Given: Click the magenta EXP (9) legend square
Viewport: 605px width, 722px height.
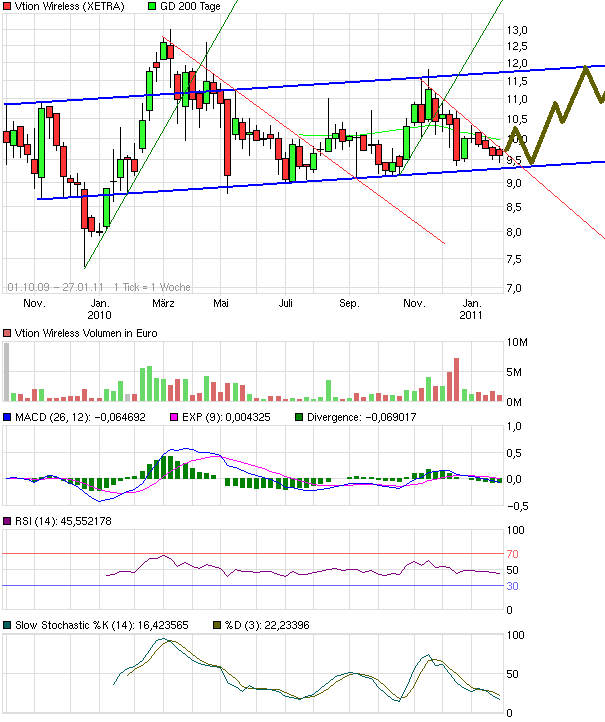Looking at the screenshot, I should point(174,417).
